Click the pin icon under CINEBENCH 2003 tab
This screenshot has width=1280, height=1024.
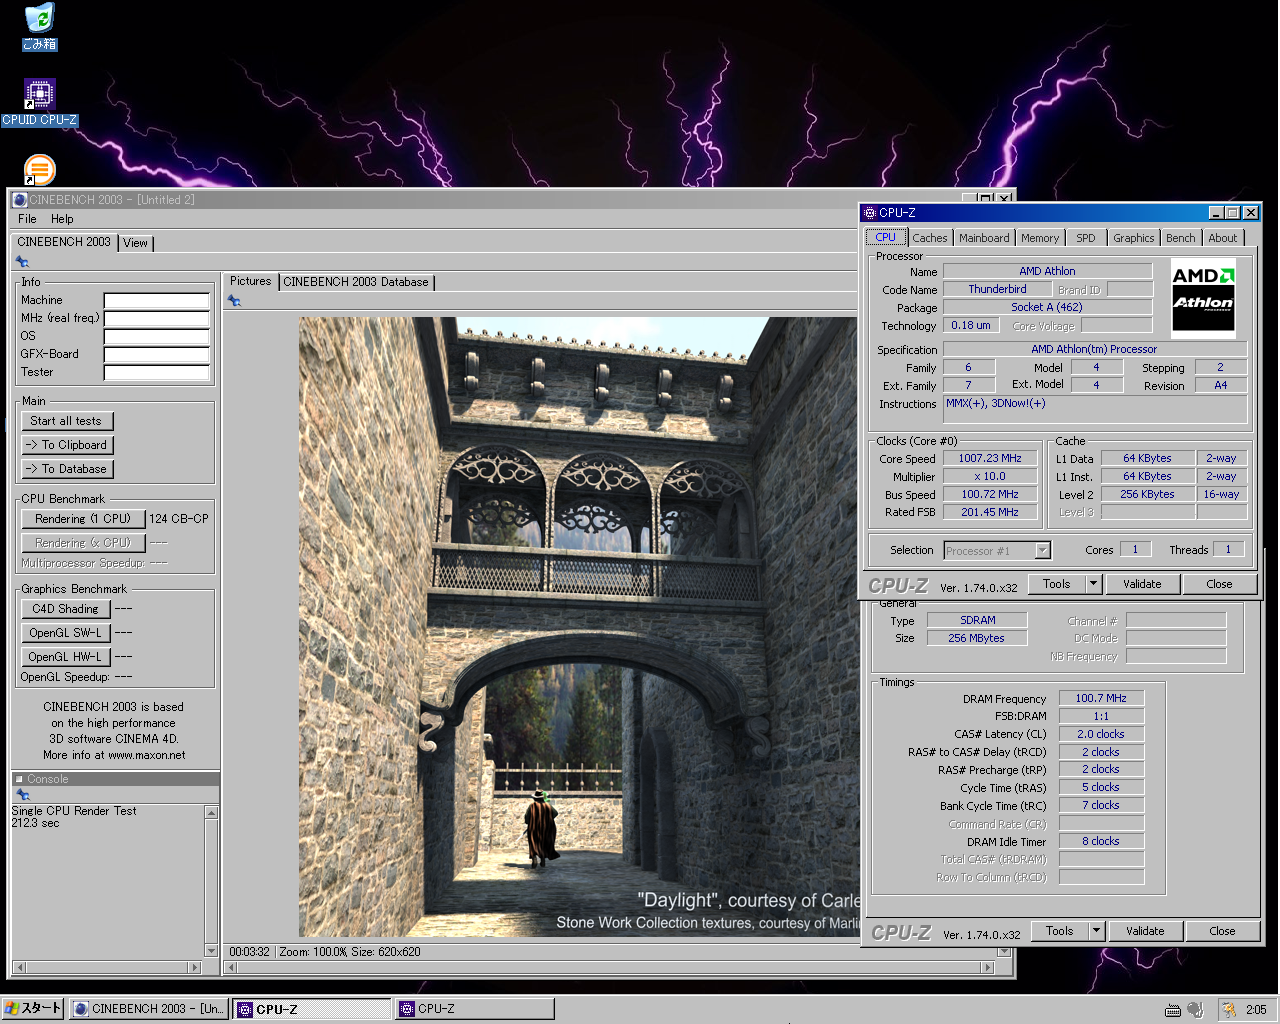click(22, 262)
